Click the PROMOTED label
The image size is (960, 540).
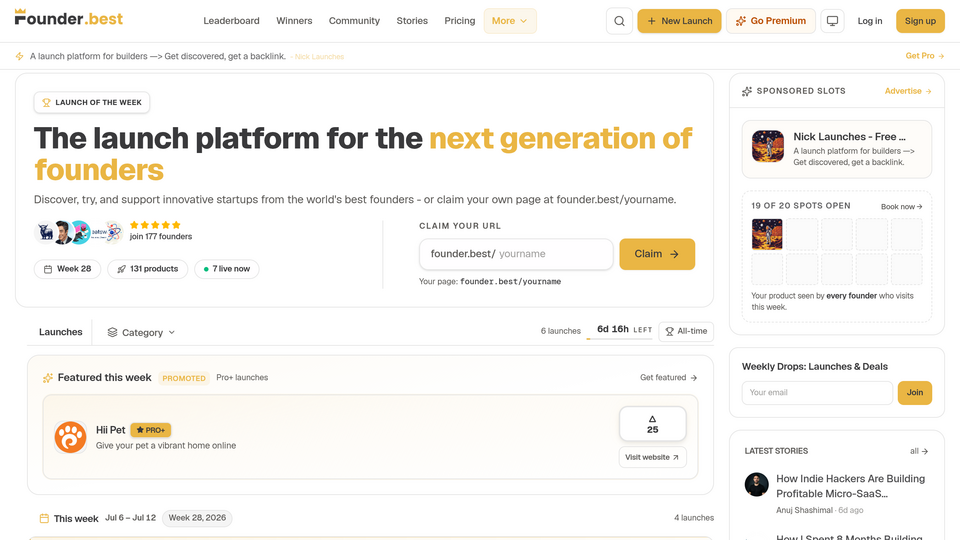[184, 378]
